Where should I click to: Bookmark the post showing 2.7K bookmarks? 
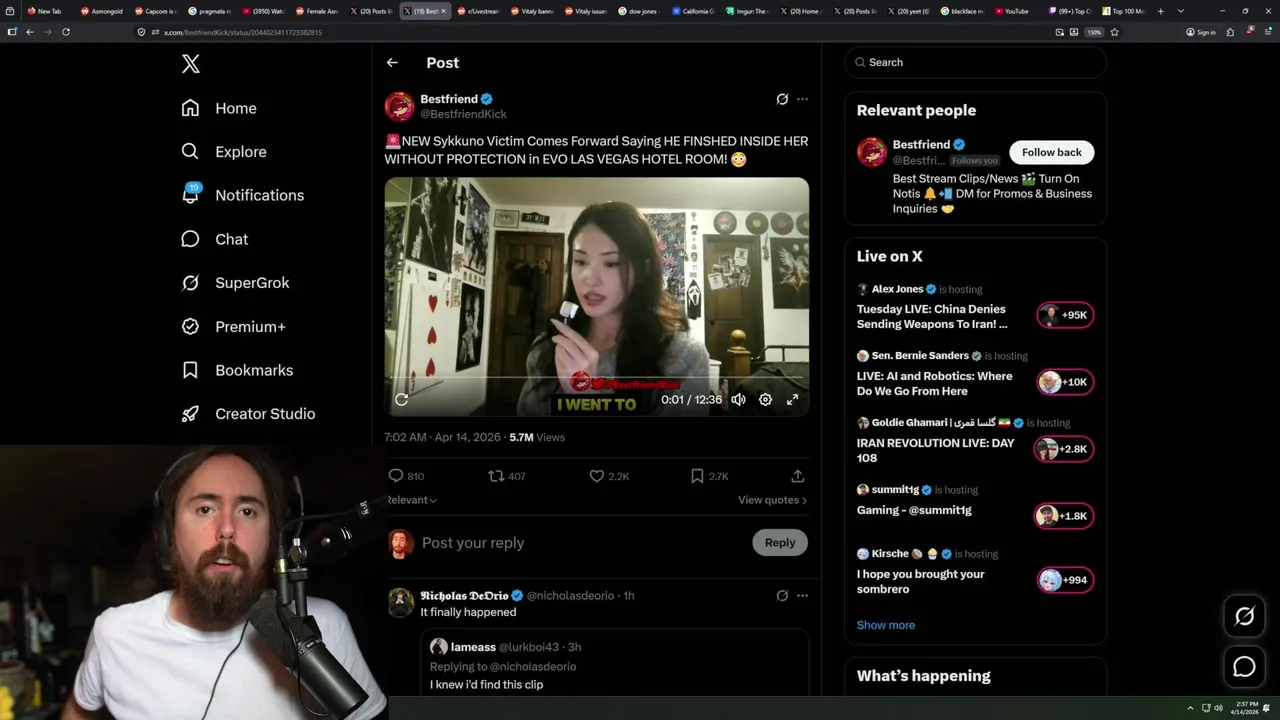point(697,476)
